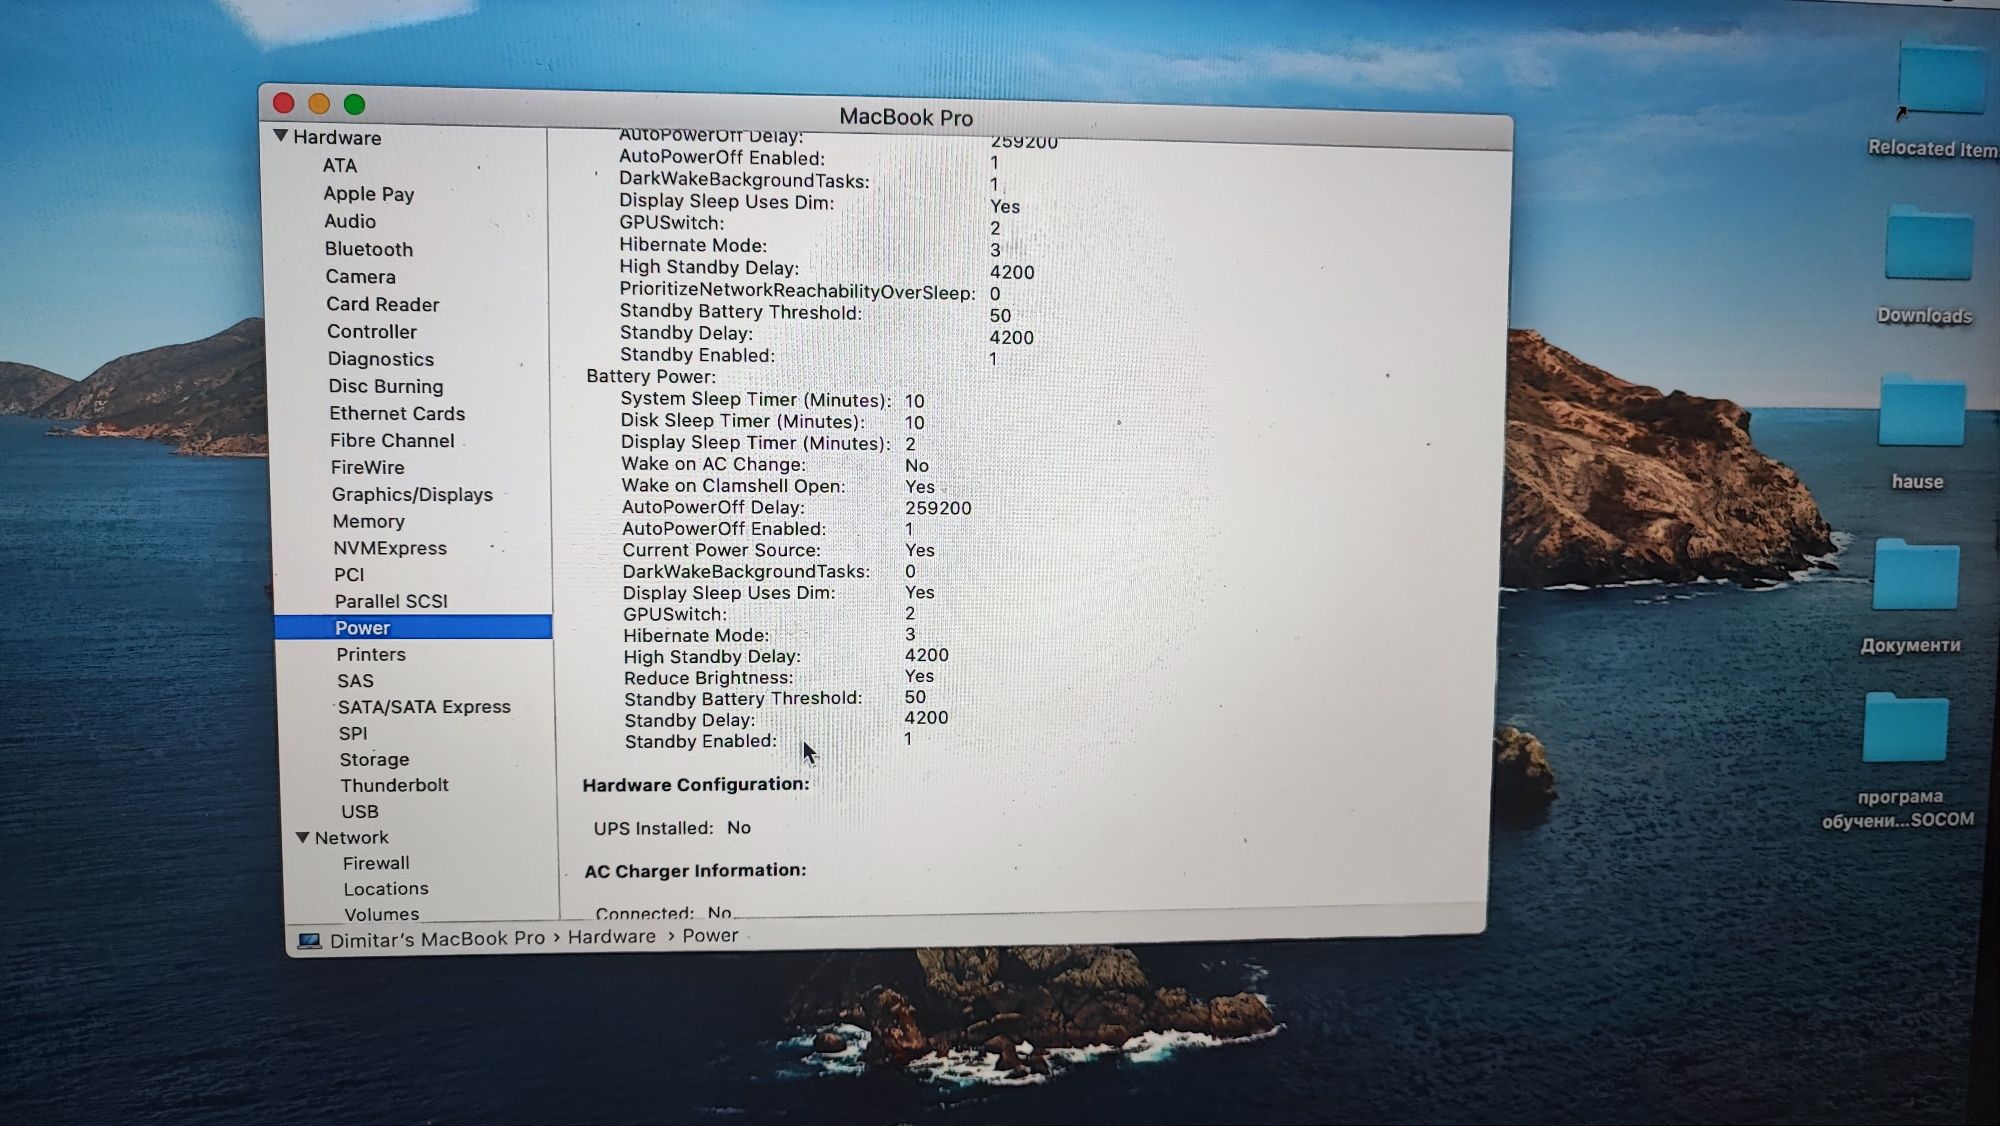Select SAS in the sidebar

pyautogui.click(x=355, y=680)
